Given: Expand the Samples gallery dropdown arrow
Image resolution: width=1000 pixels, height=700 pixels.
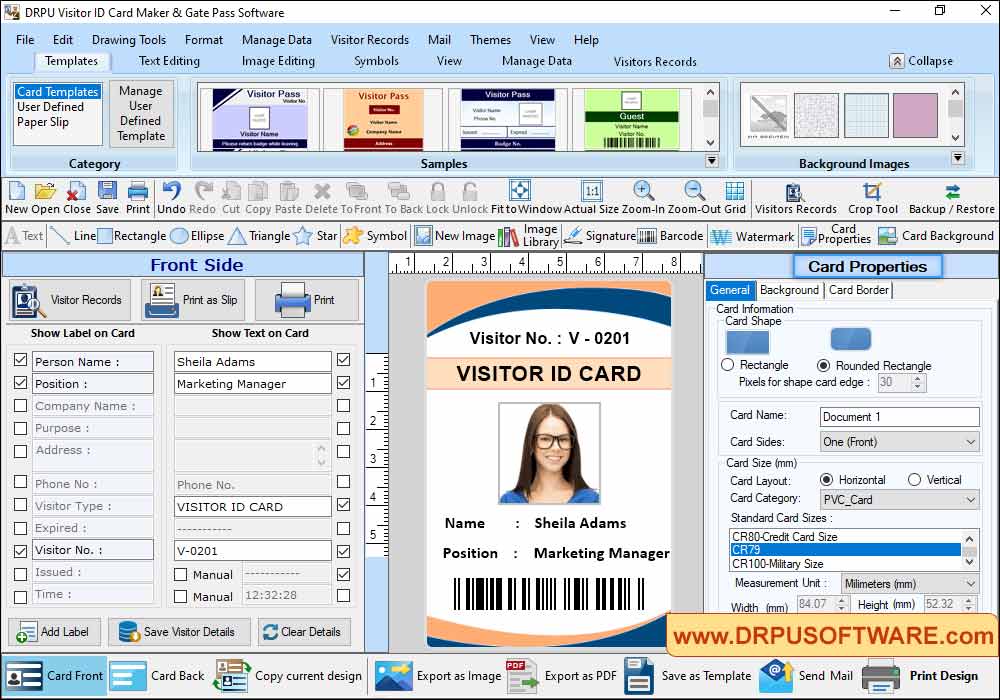Looking at the screenshot, I should pyautogui.click(x=712, y=161).
